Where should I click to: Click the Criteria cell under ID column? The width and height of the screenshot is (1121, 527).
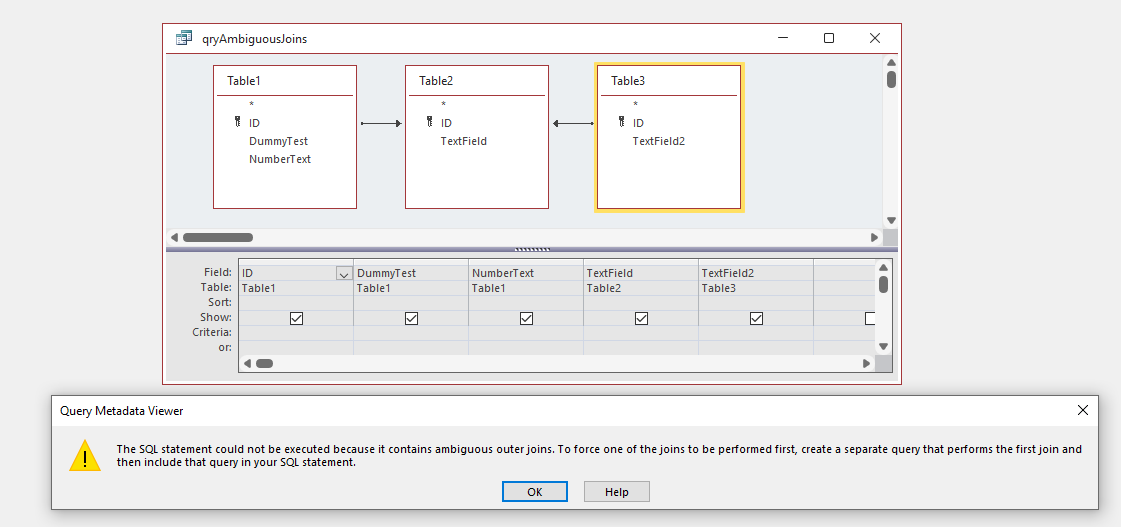296,333
